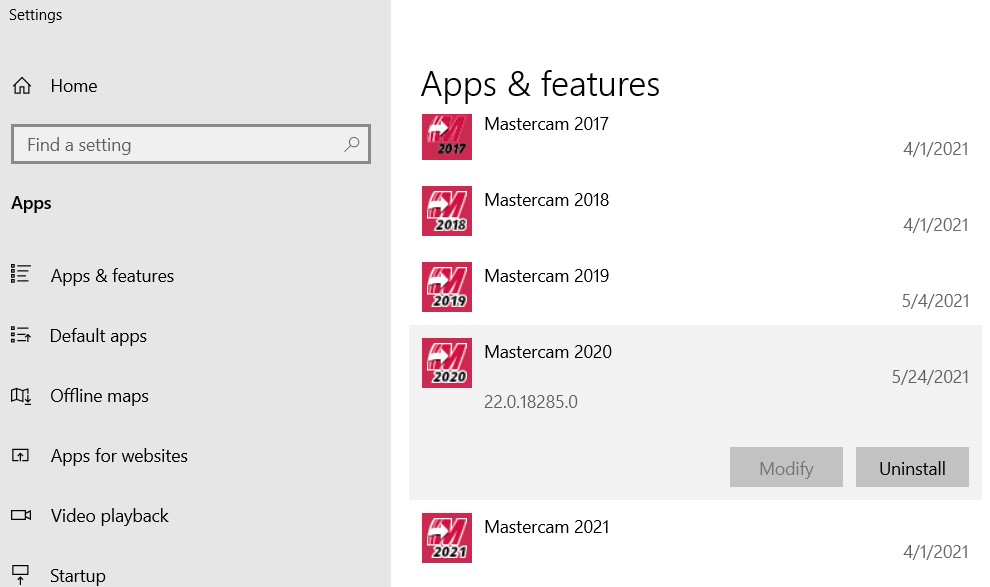
Task: Open Offline maps settings
Action: pos(100,396)
